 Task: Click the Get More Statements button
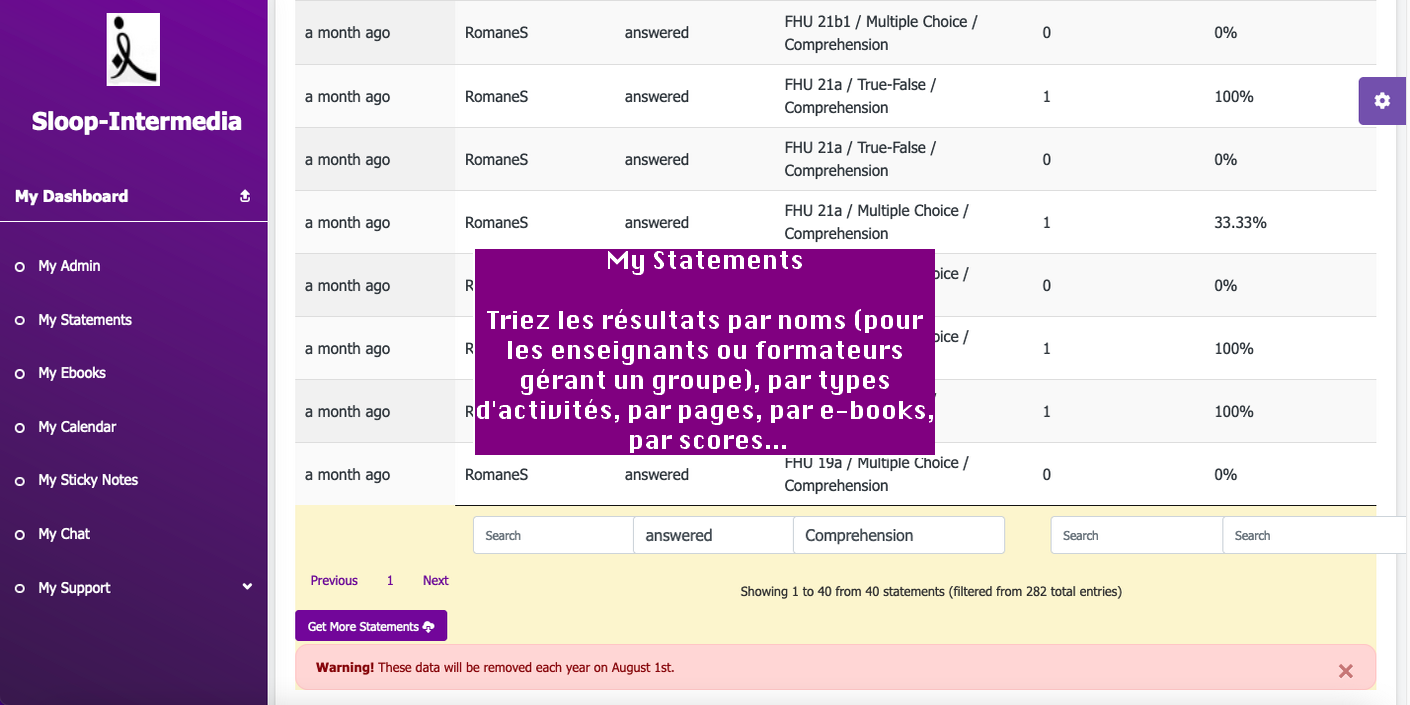[371, 626]
